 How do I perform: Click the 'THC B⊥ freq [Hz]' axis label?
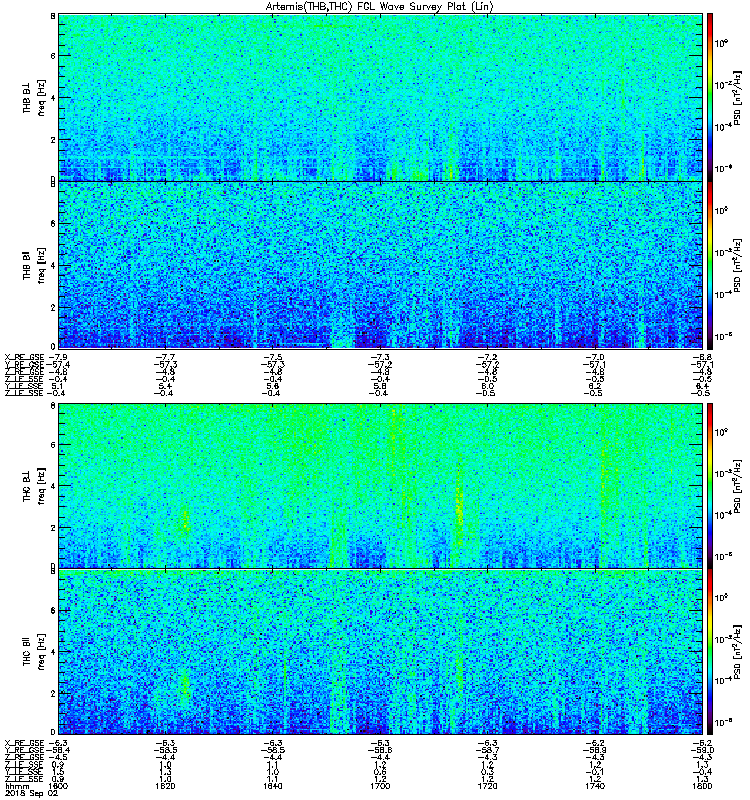click(x=33, y=485)
